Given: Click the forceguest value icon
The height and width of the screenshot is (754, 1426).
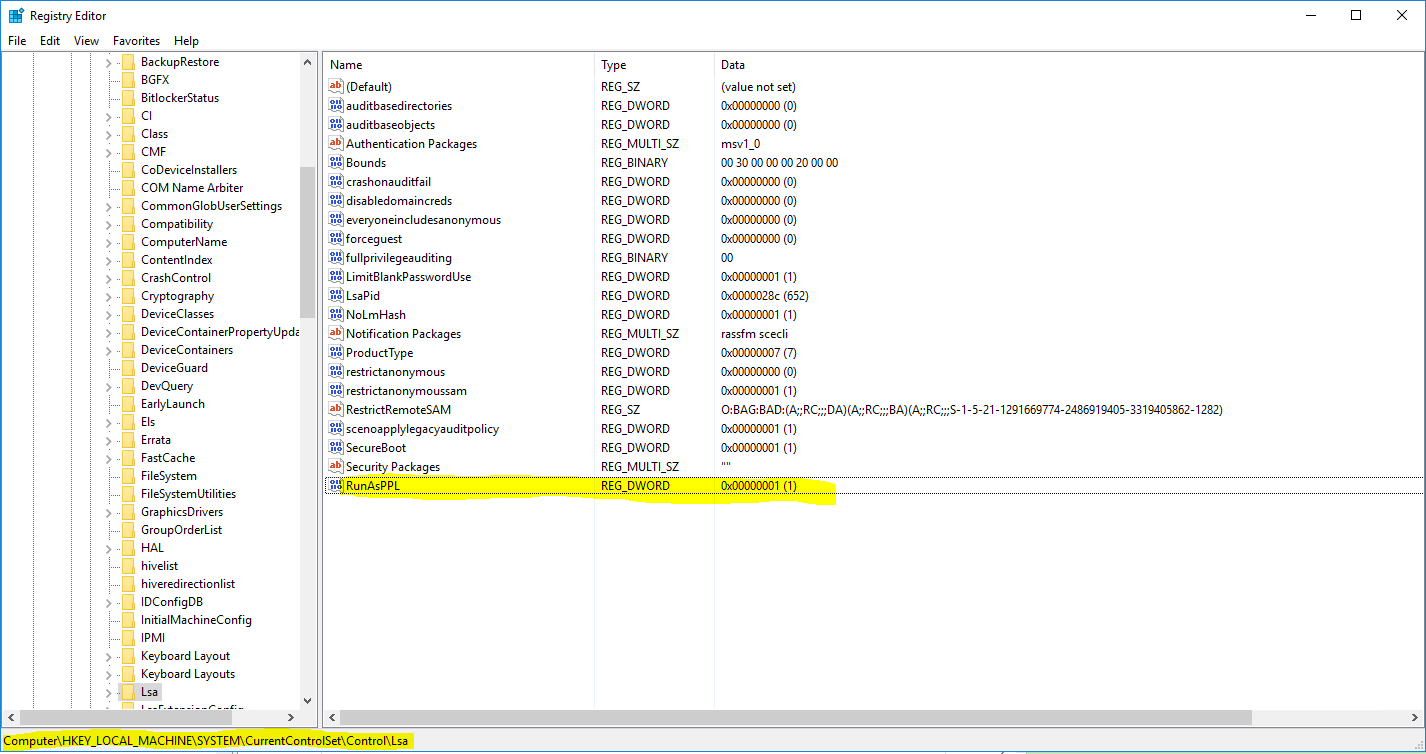Looking at the screenshot, I should (x=336, y=239).
